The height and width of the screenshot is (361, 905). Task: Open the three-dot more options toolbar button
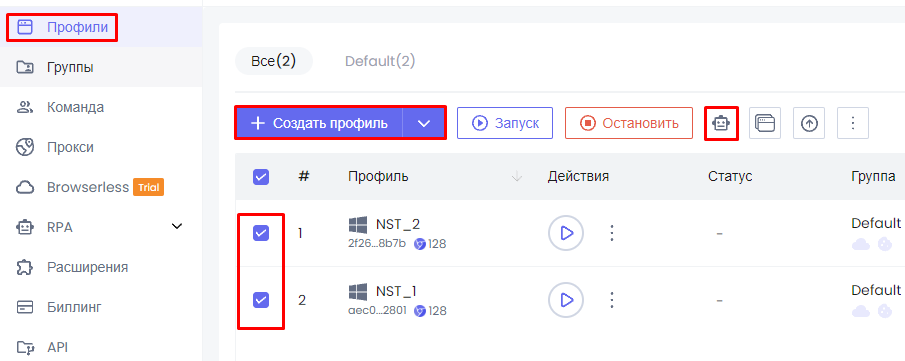click(852, 123)
